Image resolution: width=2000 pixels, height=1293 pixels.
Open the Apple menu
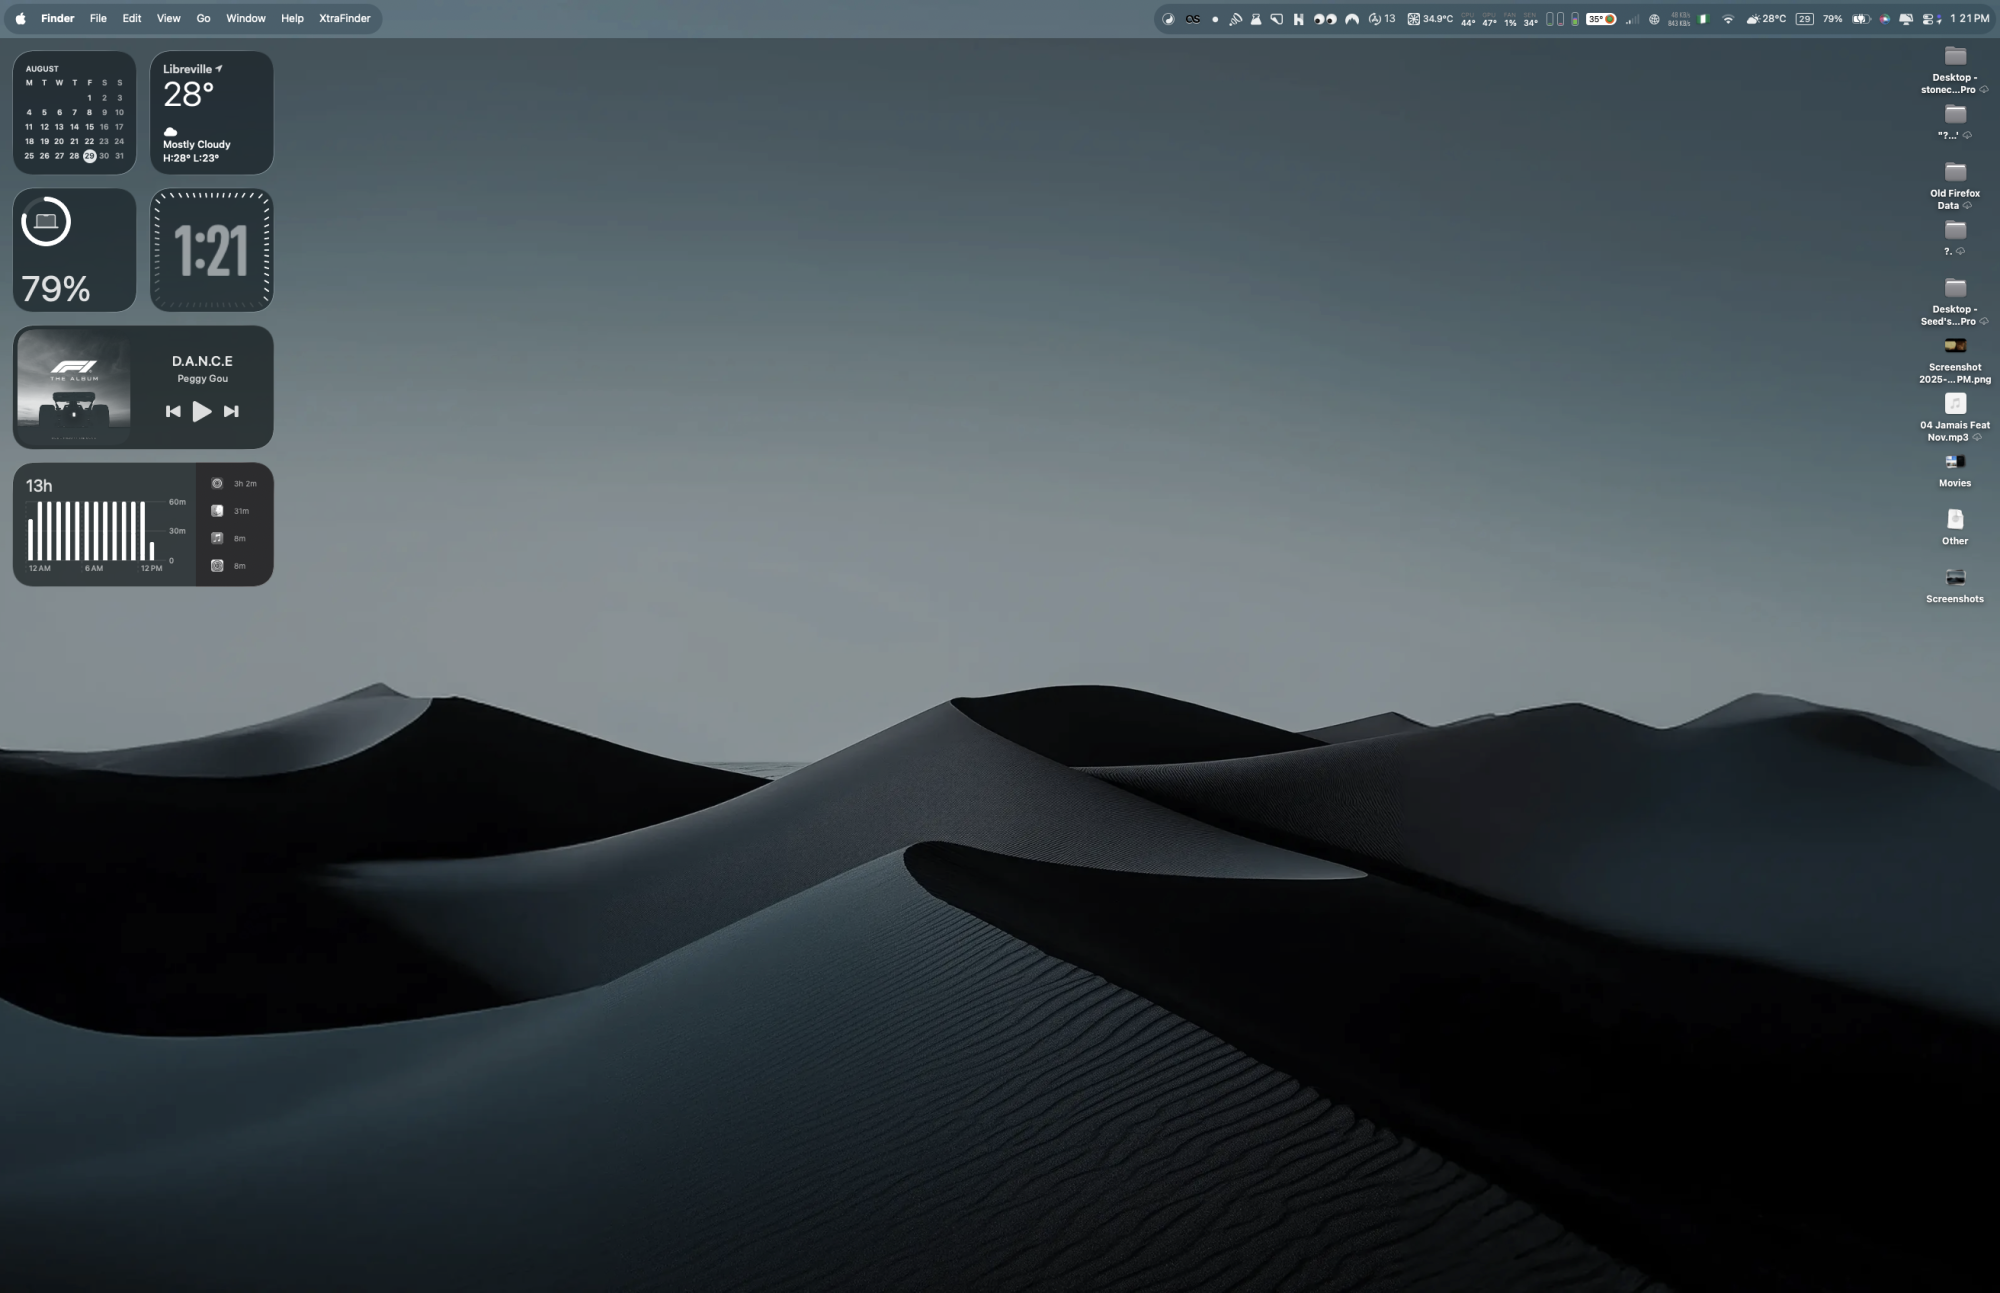20,18
